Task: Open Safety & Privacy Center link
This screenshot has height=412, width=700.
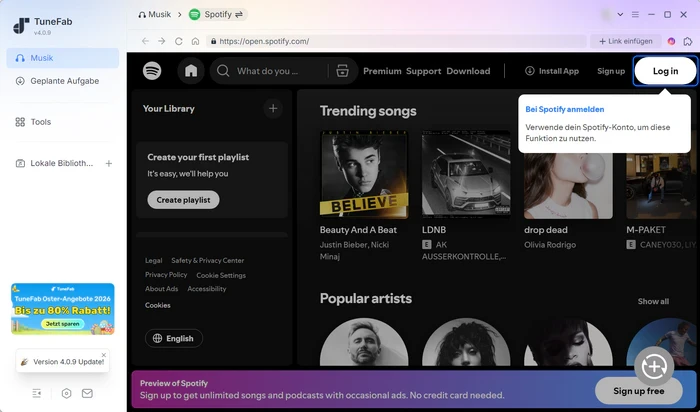Action: [208, 260]
